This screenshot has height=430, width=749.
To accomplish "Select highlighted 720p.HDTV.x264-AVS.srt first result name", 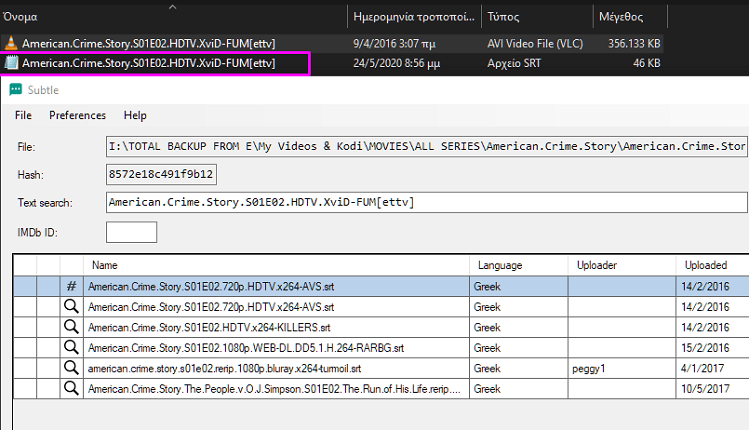I will pos(211,286).
